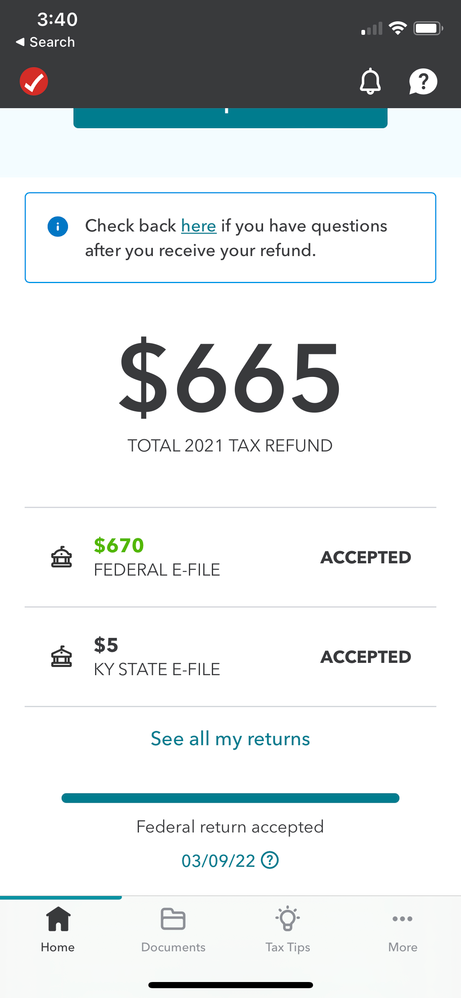Switch to the Documents tab
The image size is (461, 998).
coord(173,931)
